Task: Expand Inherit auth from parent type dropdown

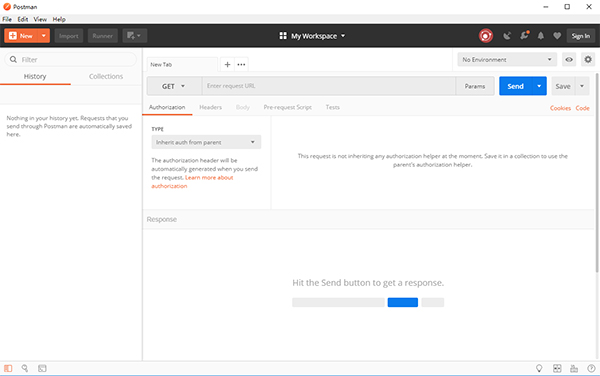Action: point(206,142)
